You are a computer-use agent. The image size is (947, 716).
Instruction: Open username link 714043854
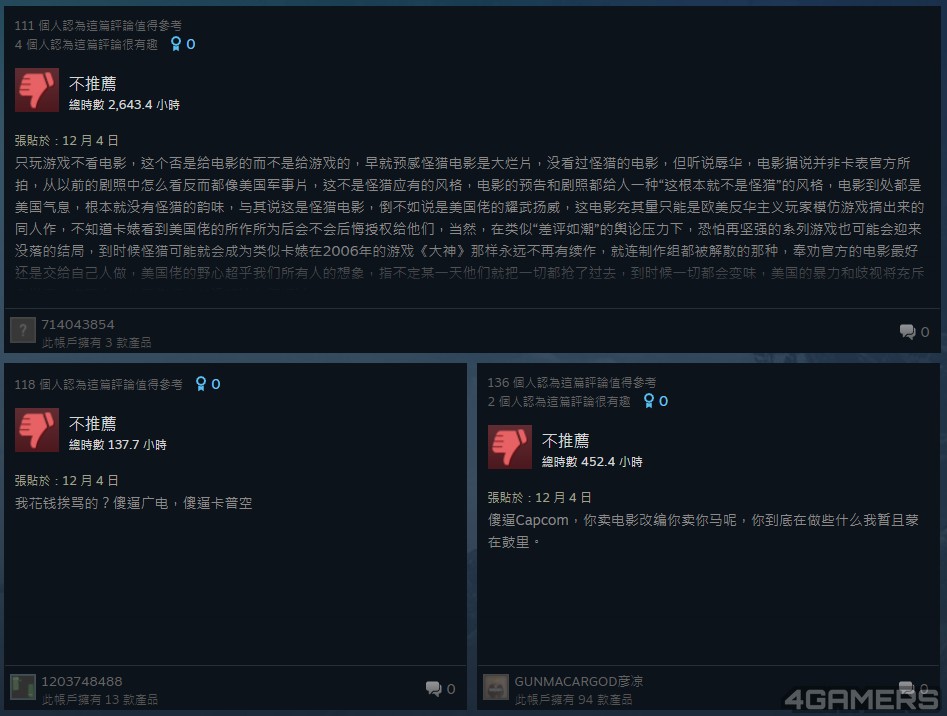tap(78, 325)
